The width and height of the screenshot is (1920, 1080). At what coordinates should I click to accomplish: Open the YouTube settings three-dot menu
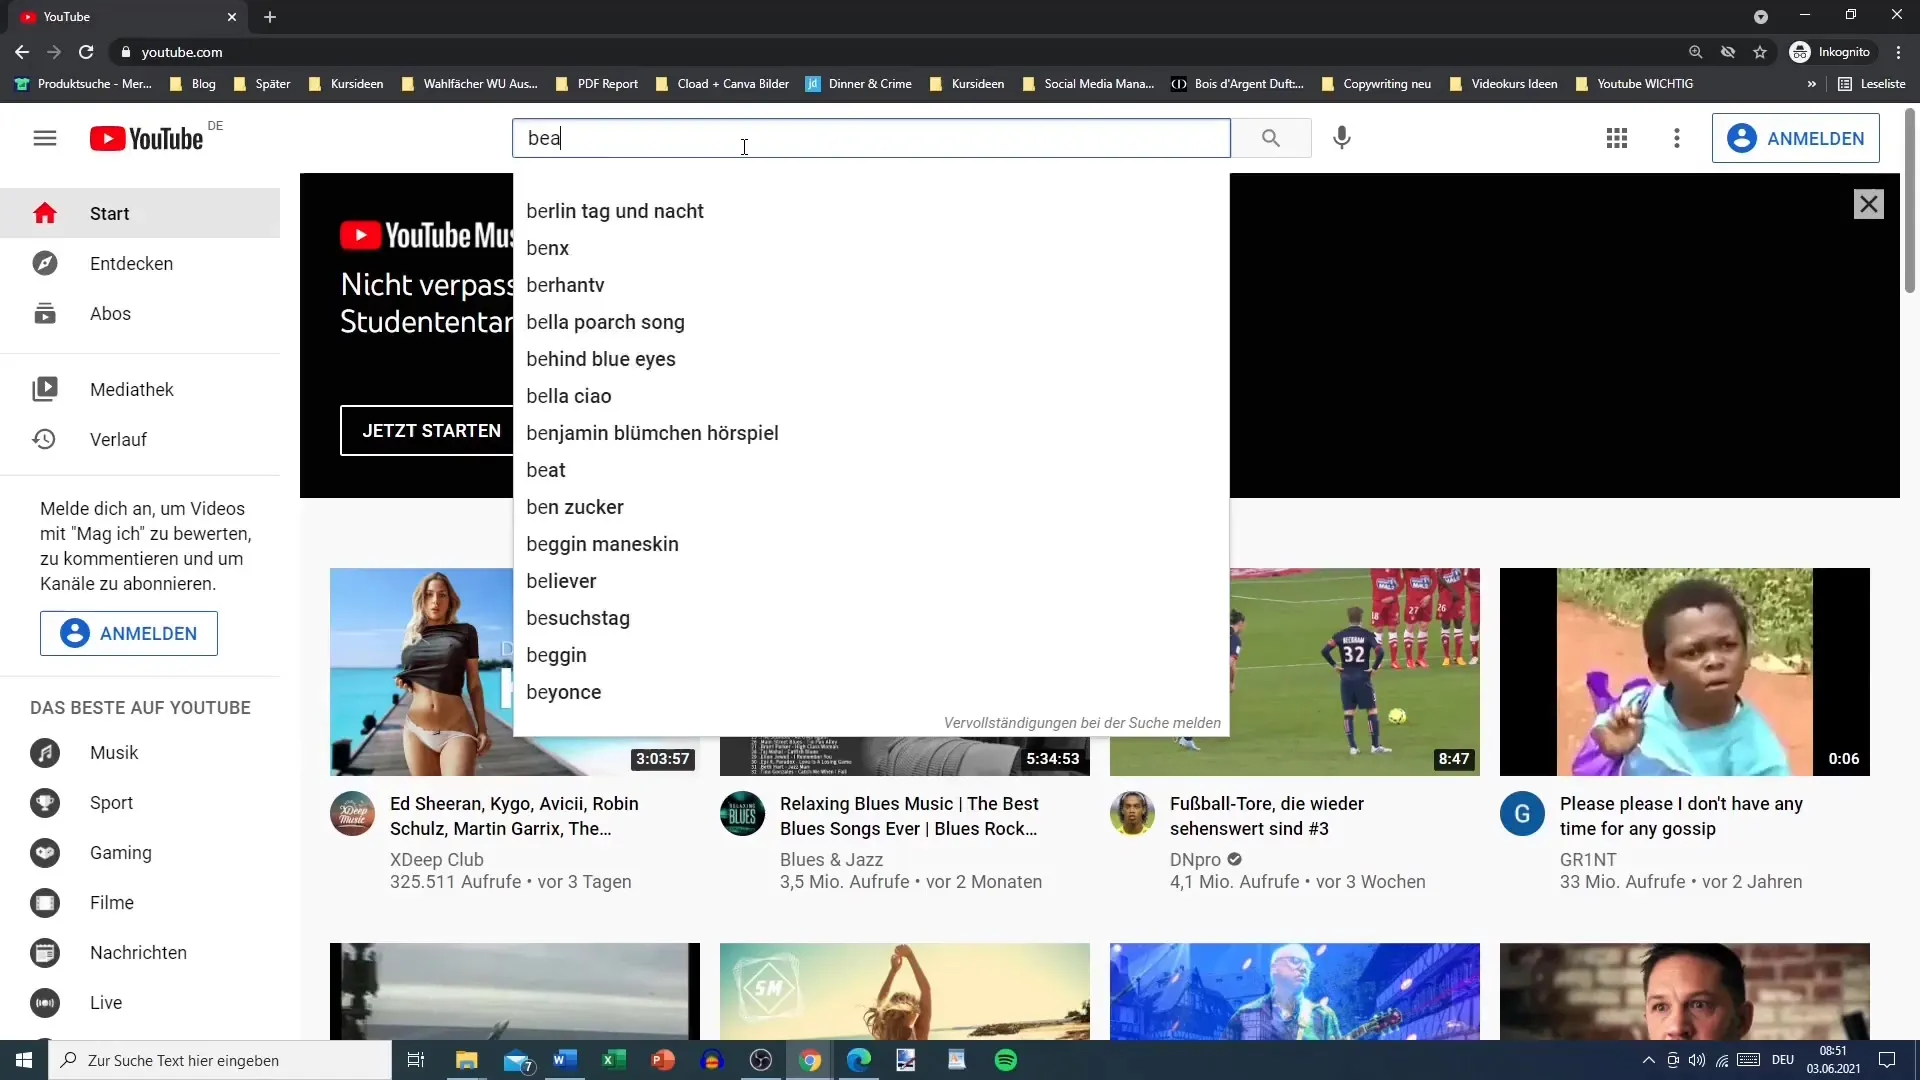[1677, 138]
